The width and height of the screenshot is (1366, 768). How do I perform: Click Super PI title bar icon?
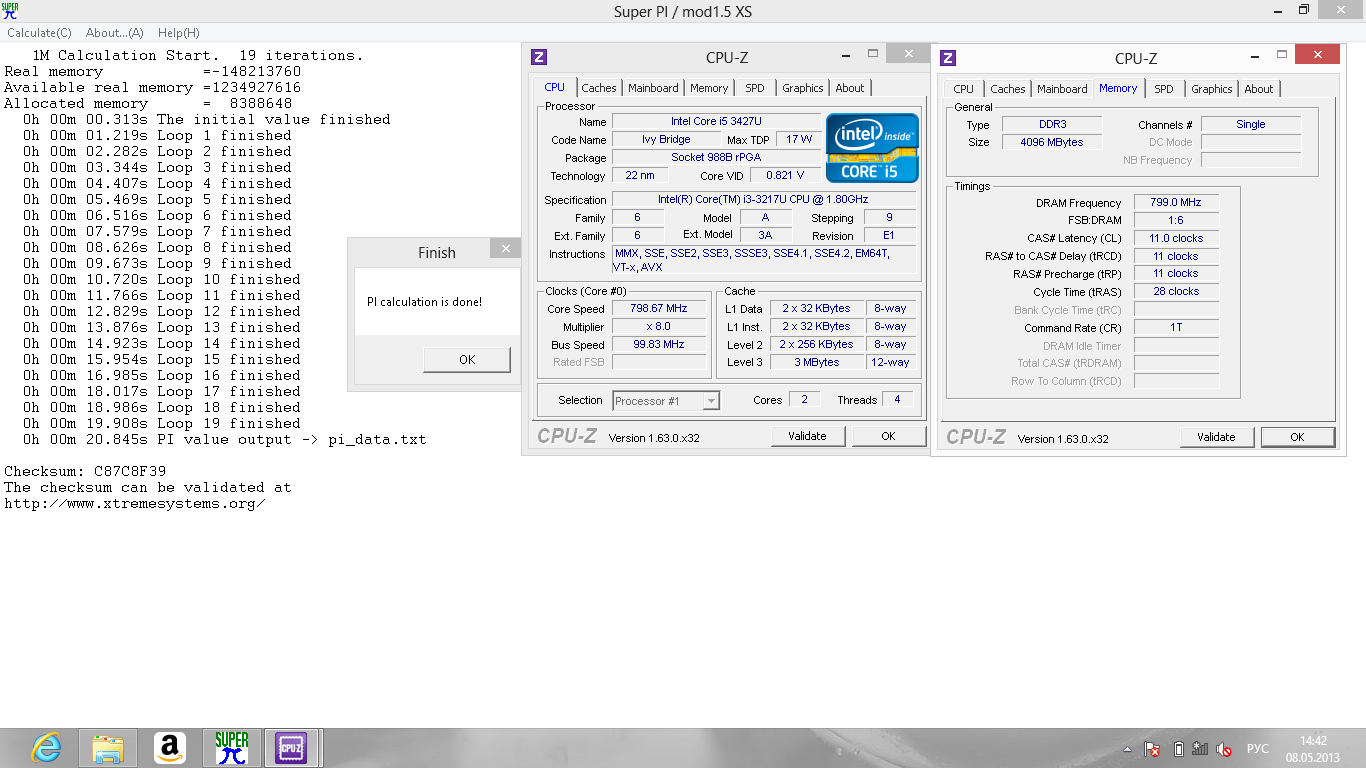pyautogui.click(x=9, y=10)
